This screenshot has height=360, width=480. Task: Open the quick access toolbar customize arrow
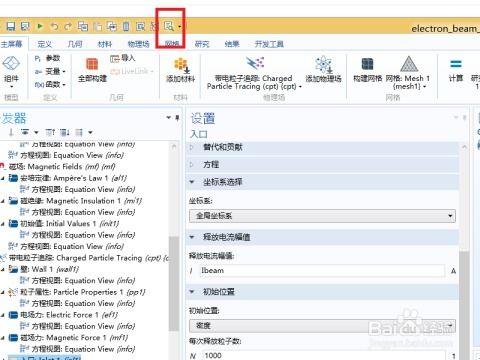tap(179, 26)
